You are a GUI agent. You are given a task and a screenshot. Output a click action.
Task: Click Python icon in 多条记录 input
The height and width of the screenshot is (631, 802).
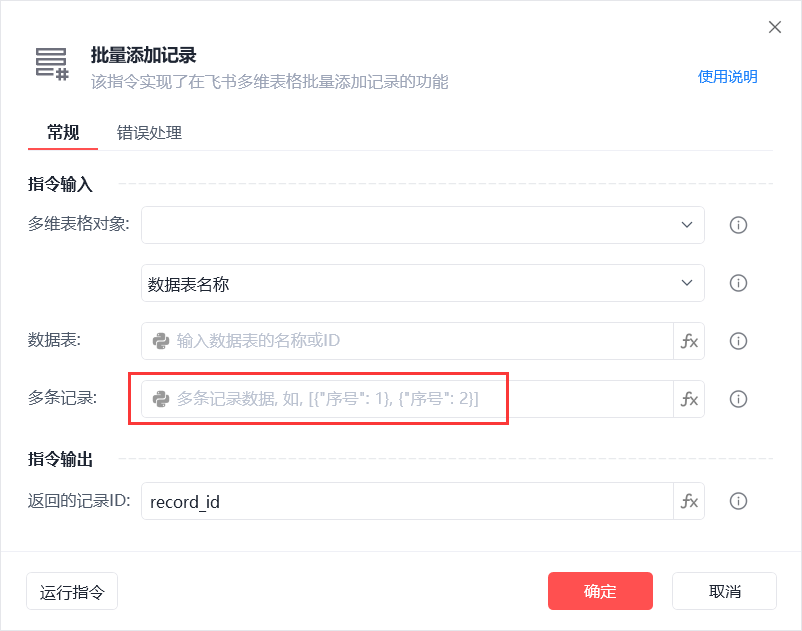coord(160,399)
